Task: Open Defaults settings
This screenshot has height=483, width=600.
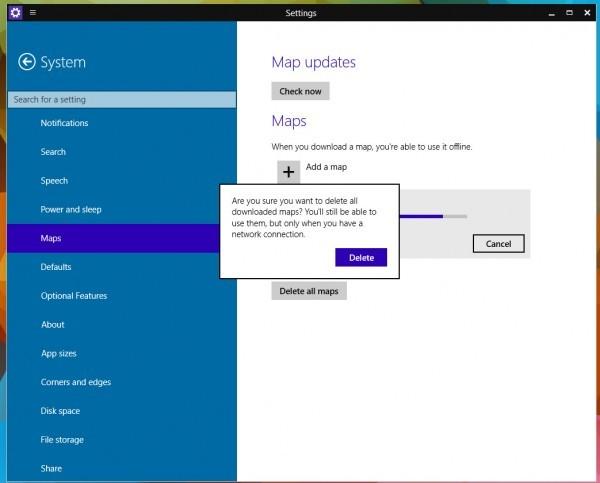Action: 56,267
